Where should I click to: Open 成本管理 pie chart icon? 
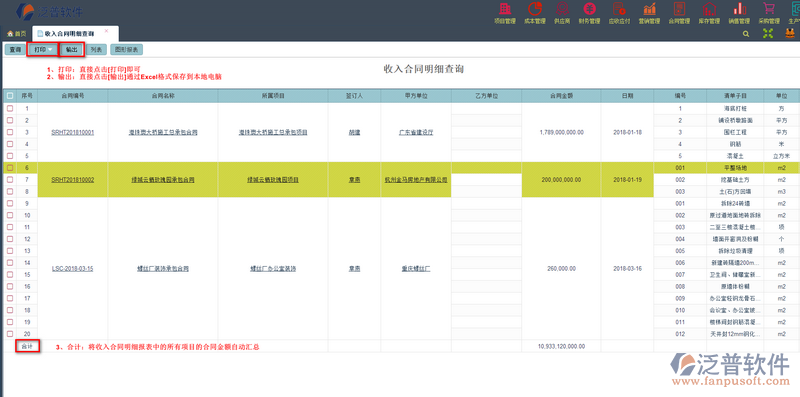535,9
